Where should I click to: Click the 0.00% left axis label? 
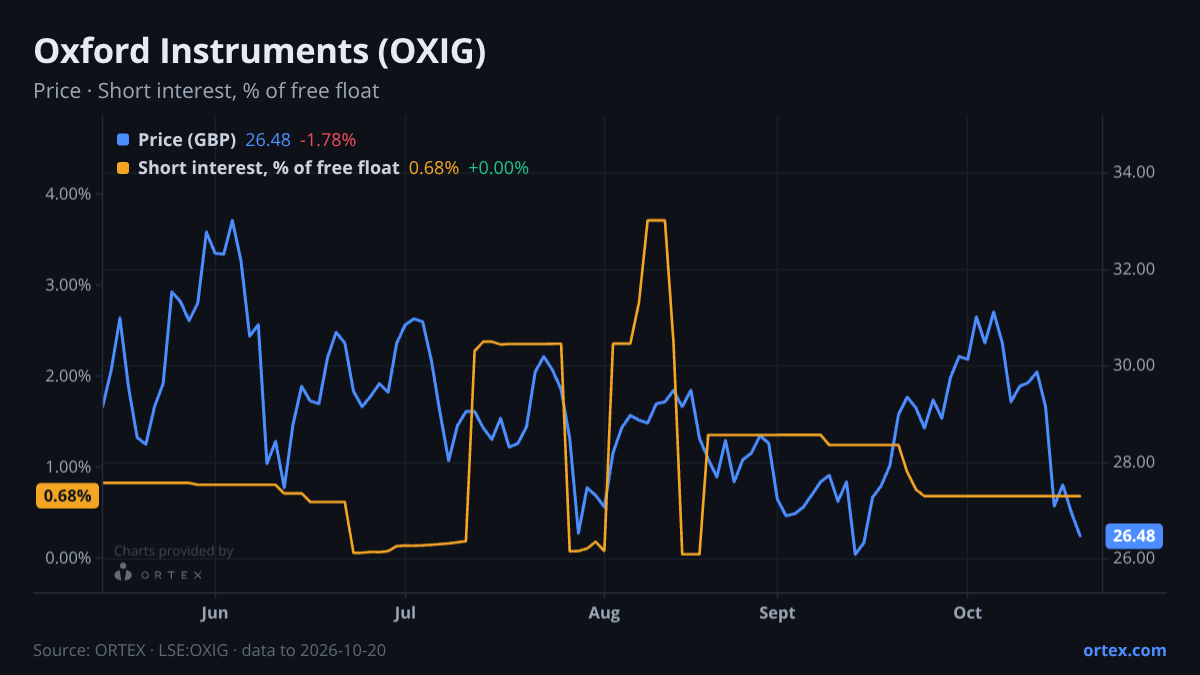click(67, 558)
